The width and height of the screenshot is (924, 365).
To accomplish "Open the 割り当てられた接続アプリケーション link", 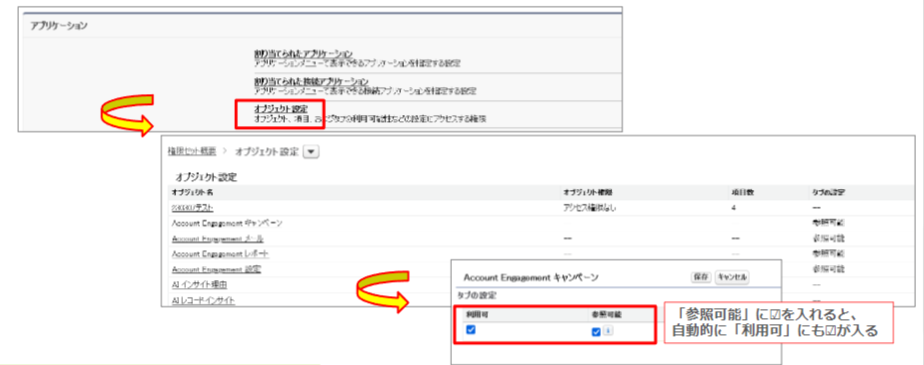I will click(311, 81).
